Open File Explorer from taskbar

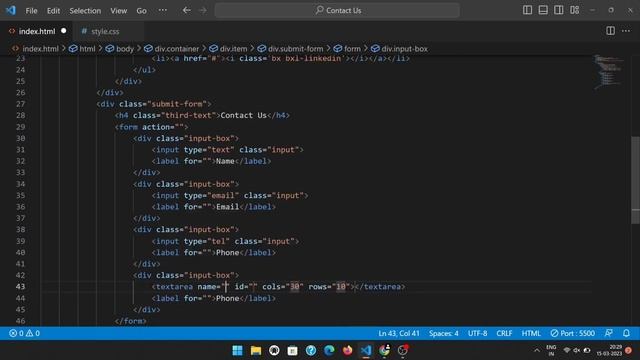pyautogui.click(x=256, y=350)
